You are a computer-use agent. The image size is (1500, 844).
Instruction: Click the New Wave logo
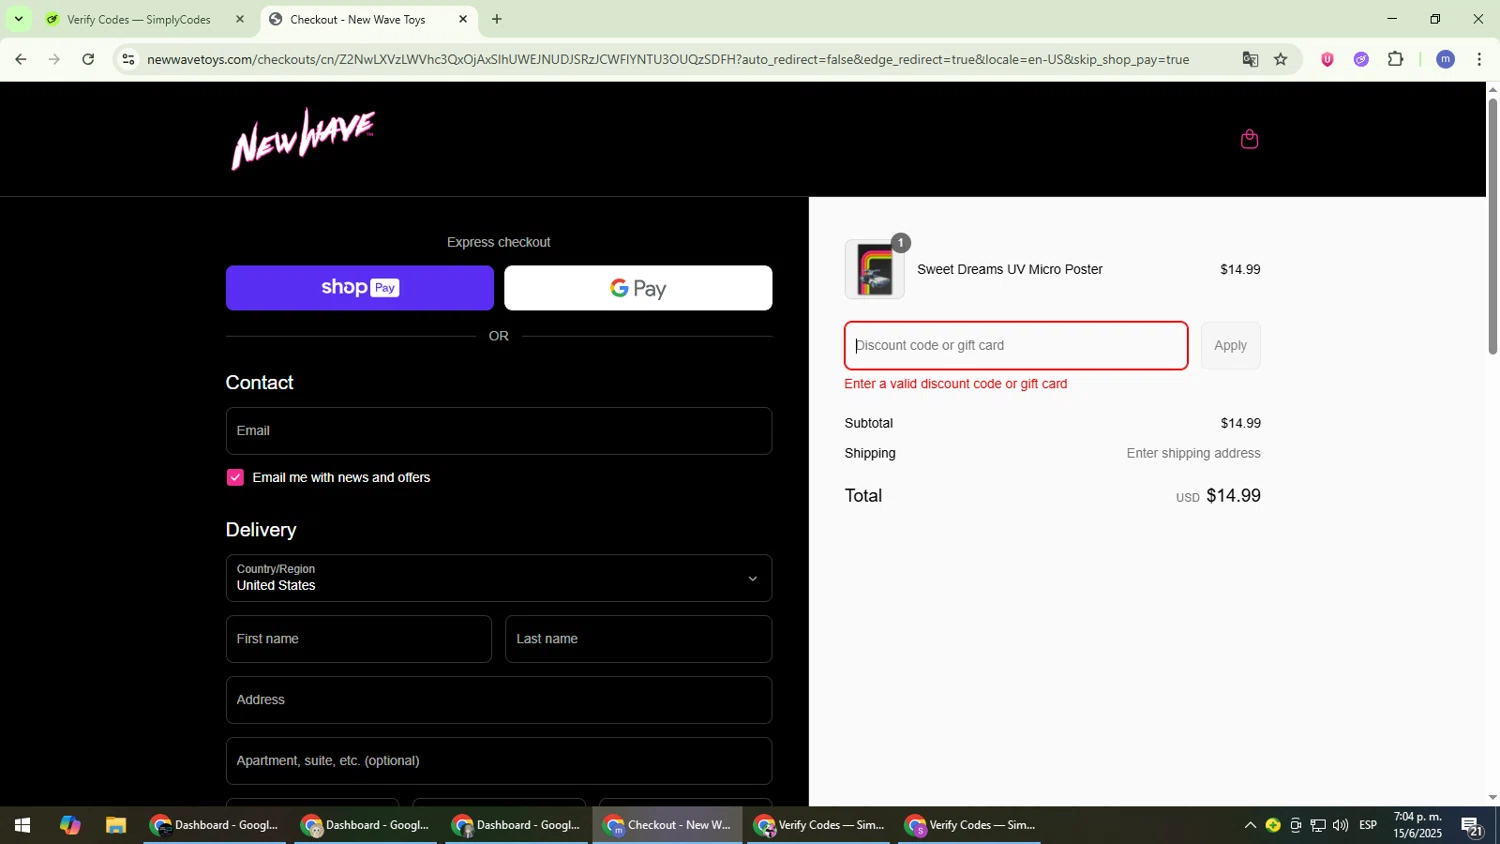point(303,139)
